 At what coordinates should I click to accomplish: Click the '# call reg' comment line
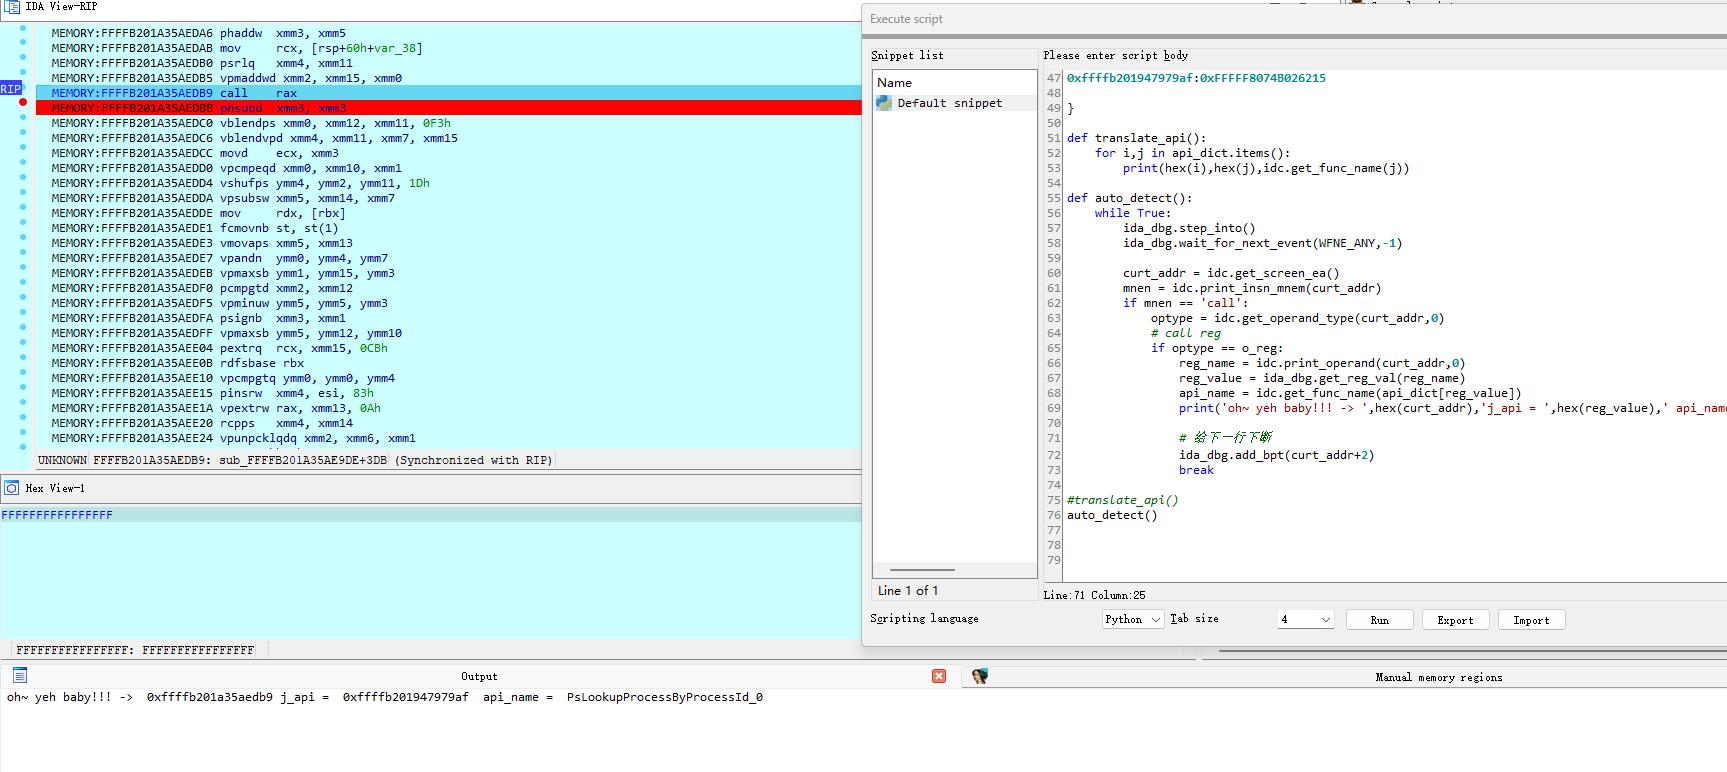(x=1185, y=333)
